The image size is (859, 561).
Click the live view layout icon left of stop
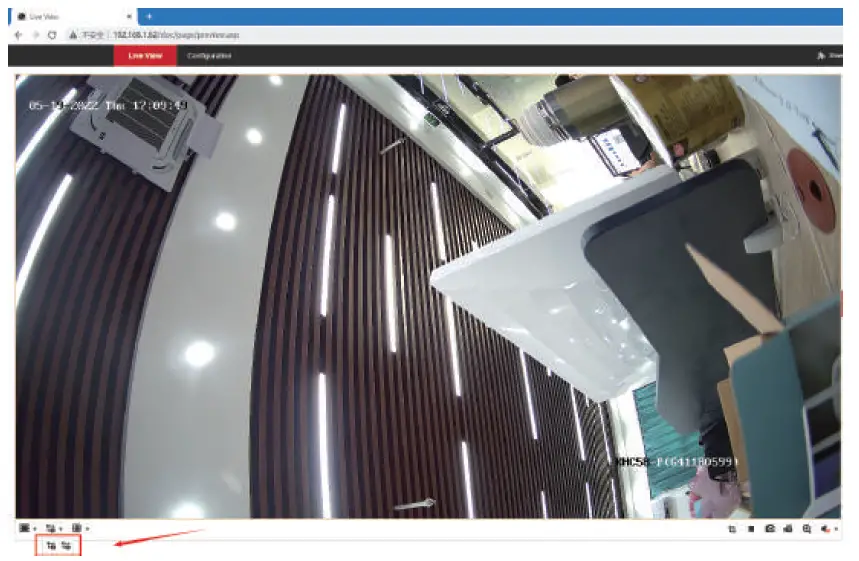[732, 529]
